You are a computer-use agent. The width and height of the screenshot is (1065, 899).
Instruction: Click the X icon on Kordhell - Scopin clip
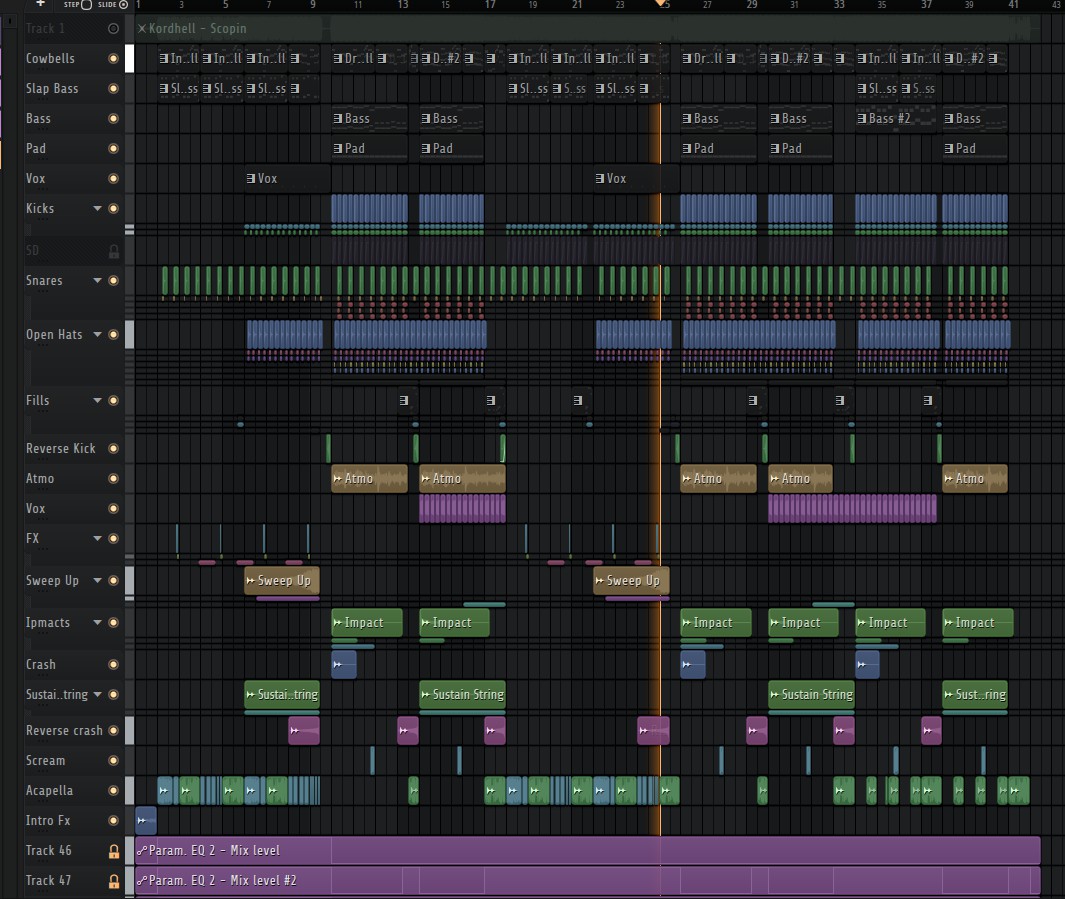(141, 29)
